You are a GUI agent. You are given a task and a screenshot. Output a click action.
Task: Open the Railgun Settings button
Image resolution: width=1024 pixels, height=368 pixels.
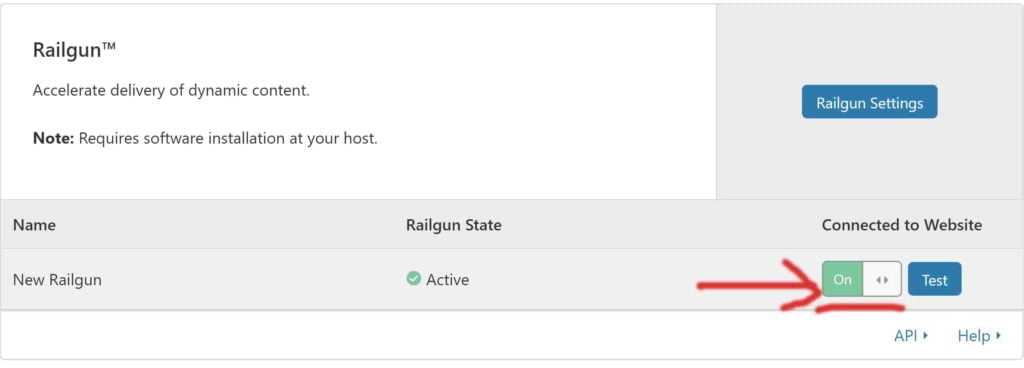869,102
